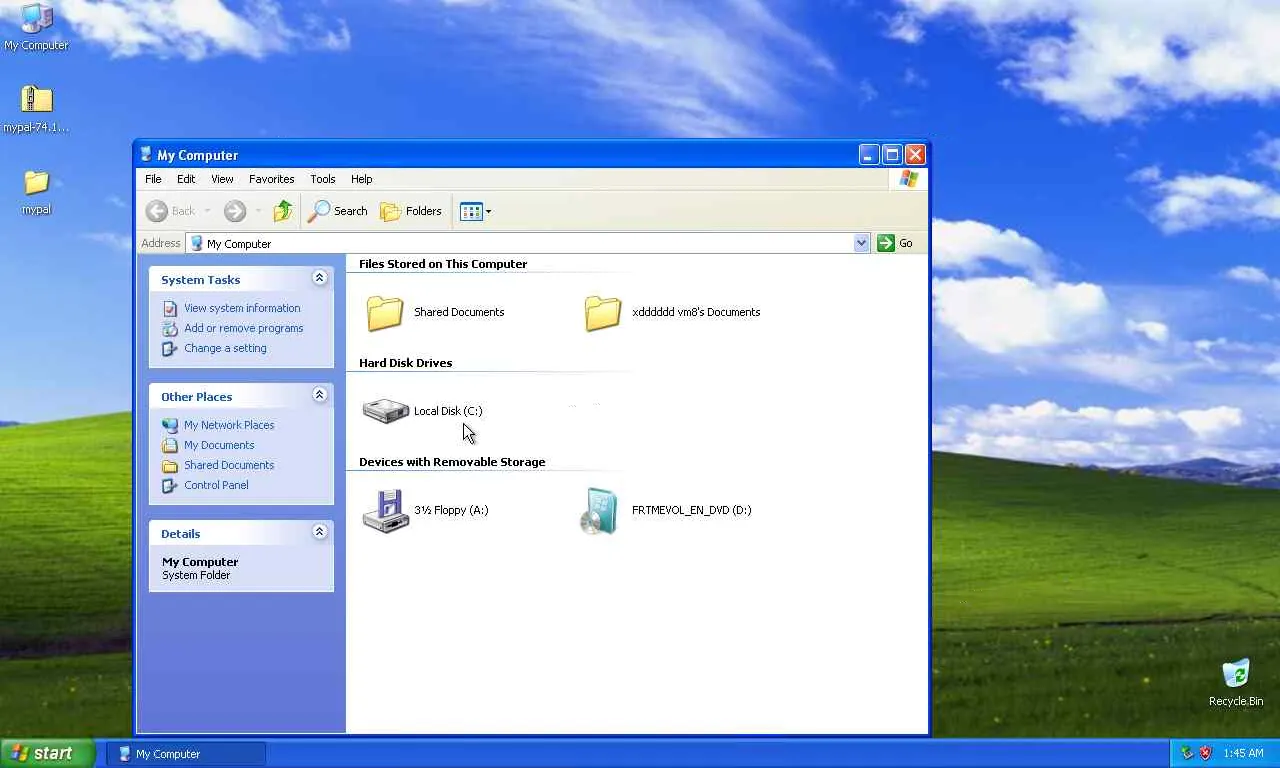Image resolution: width=1280 pixels, height=768 pixels.
Task: Click the Devices with Removable Storage heading
Action: 452,462
